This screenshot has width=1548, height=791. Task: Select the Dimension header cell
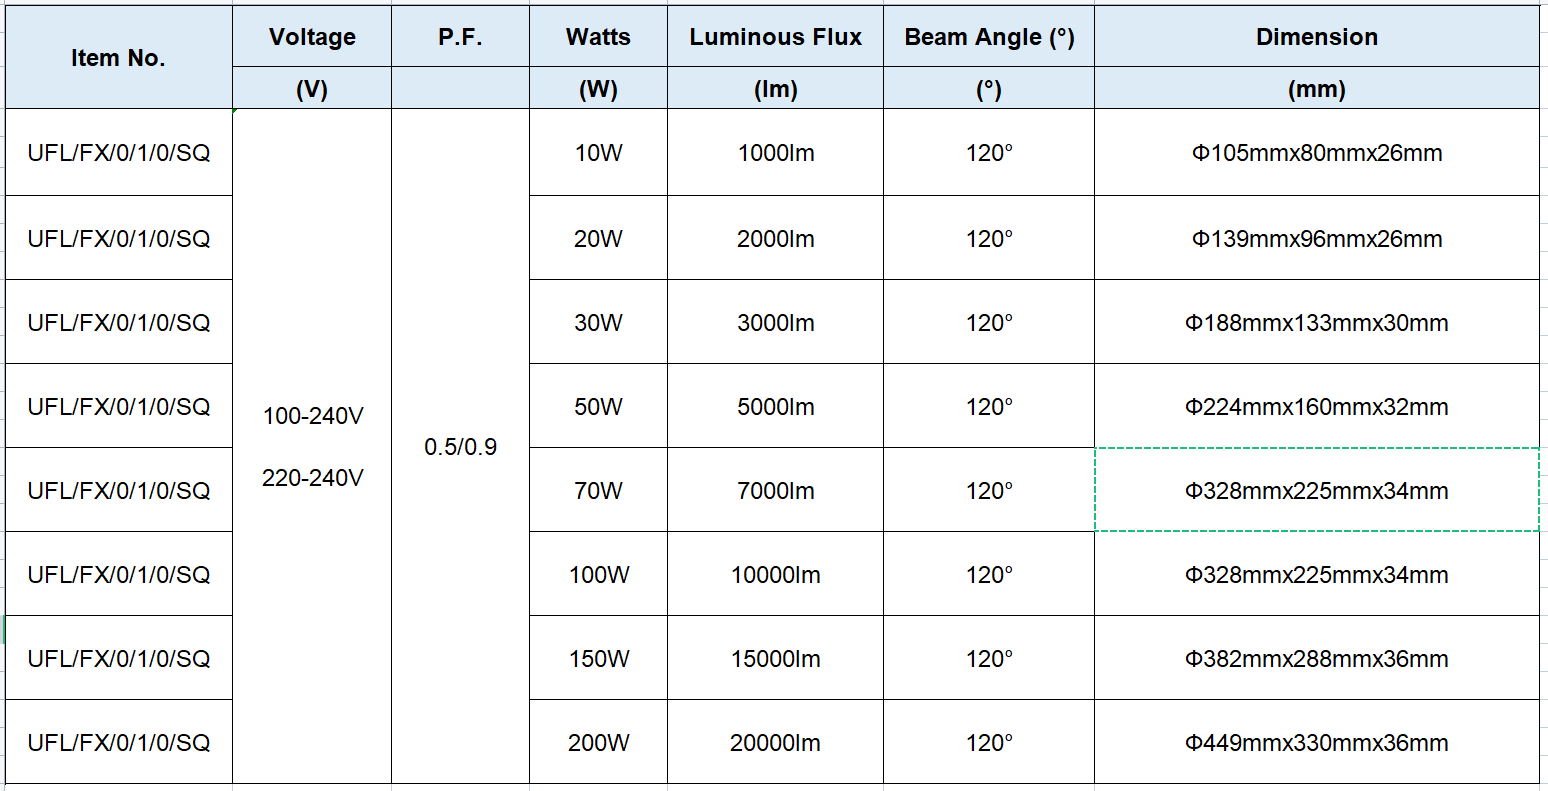1317,37
